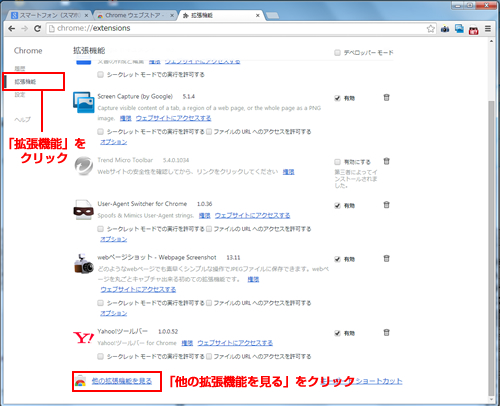Image resolution: width=500 pixels, height=406 pixels.
Task: Remove Screen Capture extension via trash icon
Action: click(x=386, y=98)
